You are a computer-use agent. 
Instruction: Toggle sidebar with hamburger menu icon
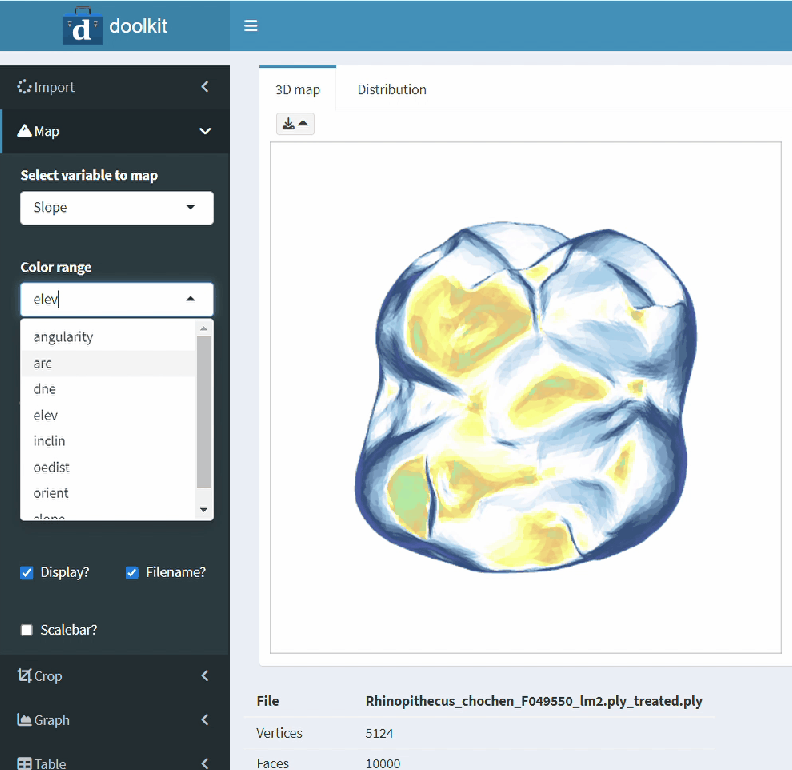tap(251, 26)
